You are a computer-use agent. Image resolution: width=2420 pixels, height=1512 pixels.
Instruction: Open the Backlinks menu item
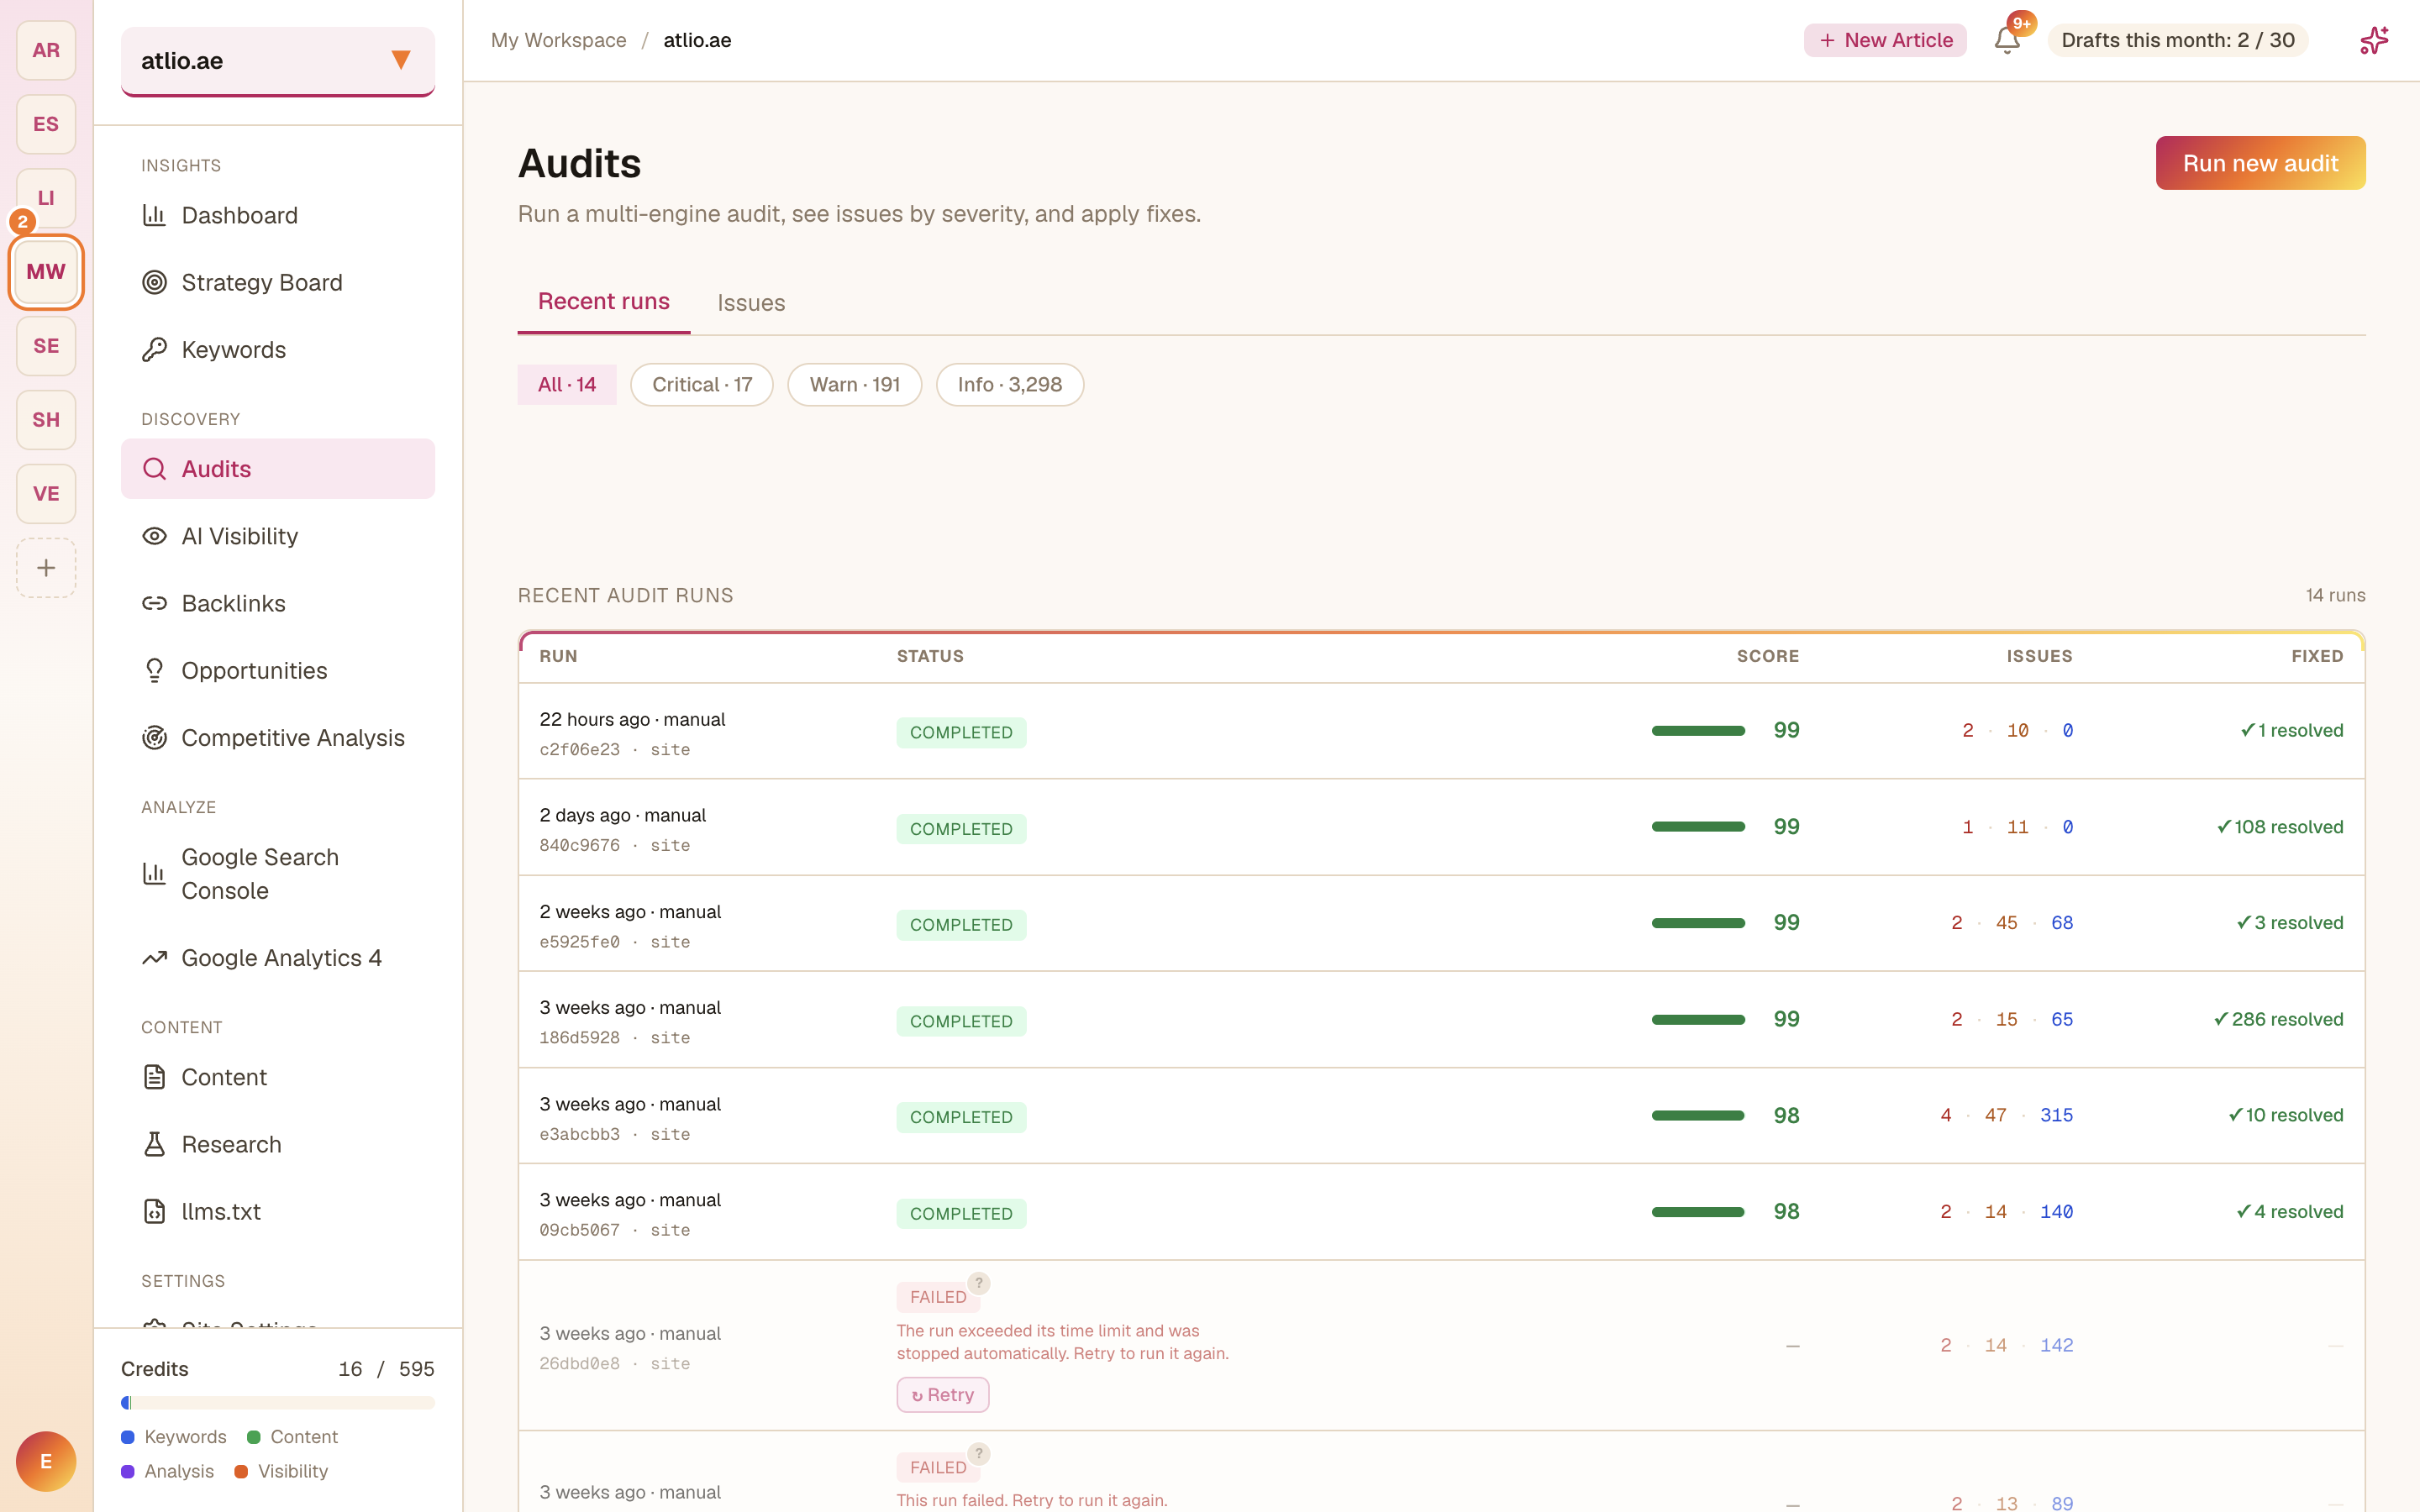pyautogui.click(x=278, y=603)
